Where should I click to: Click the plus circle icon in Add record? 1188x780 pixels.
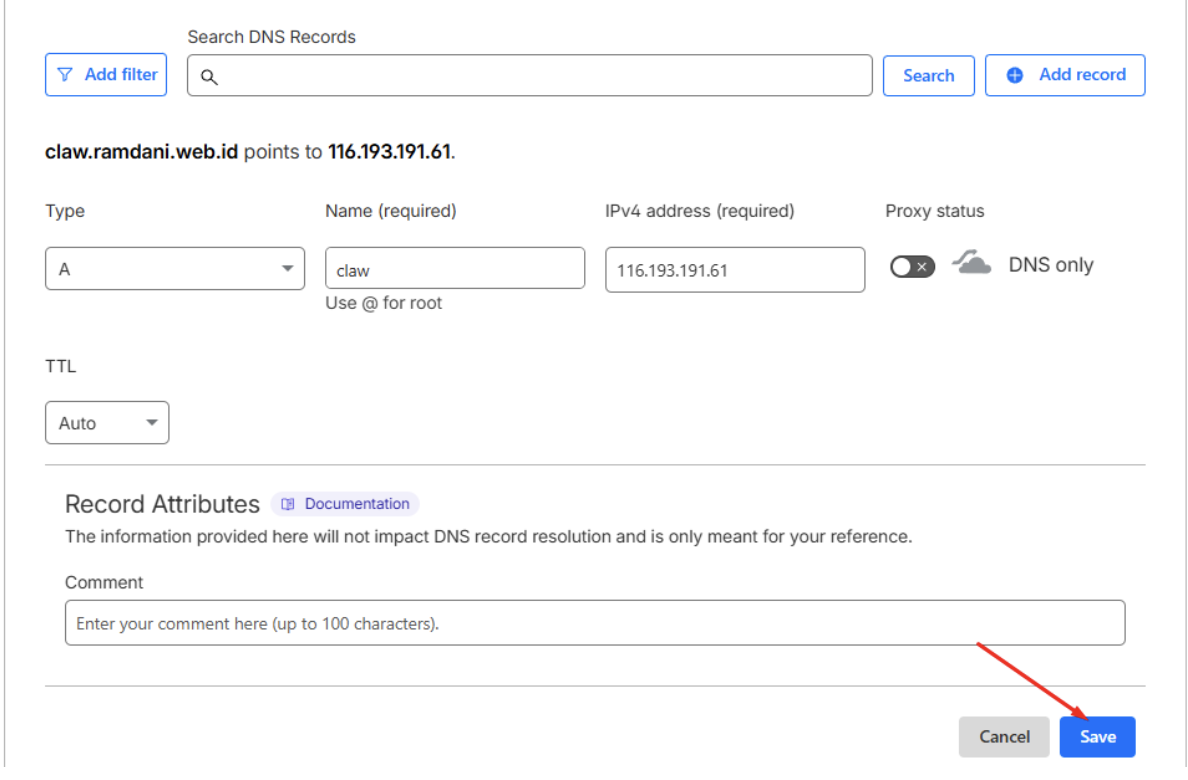[x=1014, y=75]
